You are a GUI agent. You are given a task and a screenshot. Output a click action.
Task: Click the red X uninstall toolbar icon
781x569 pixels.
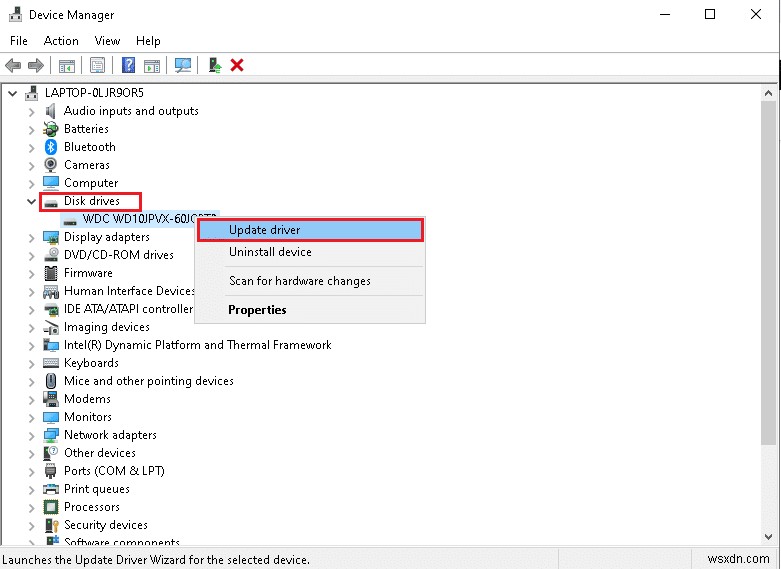coord(237,65)
